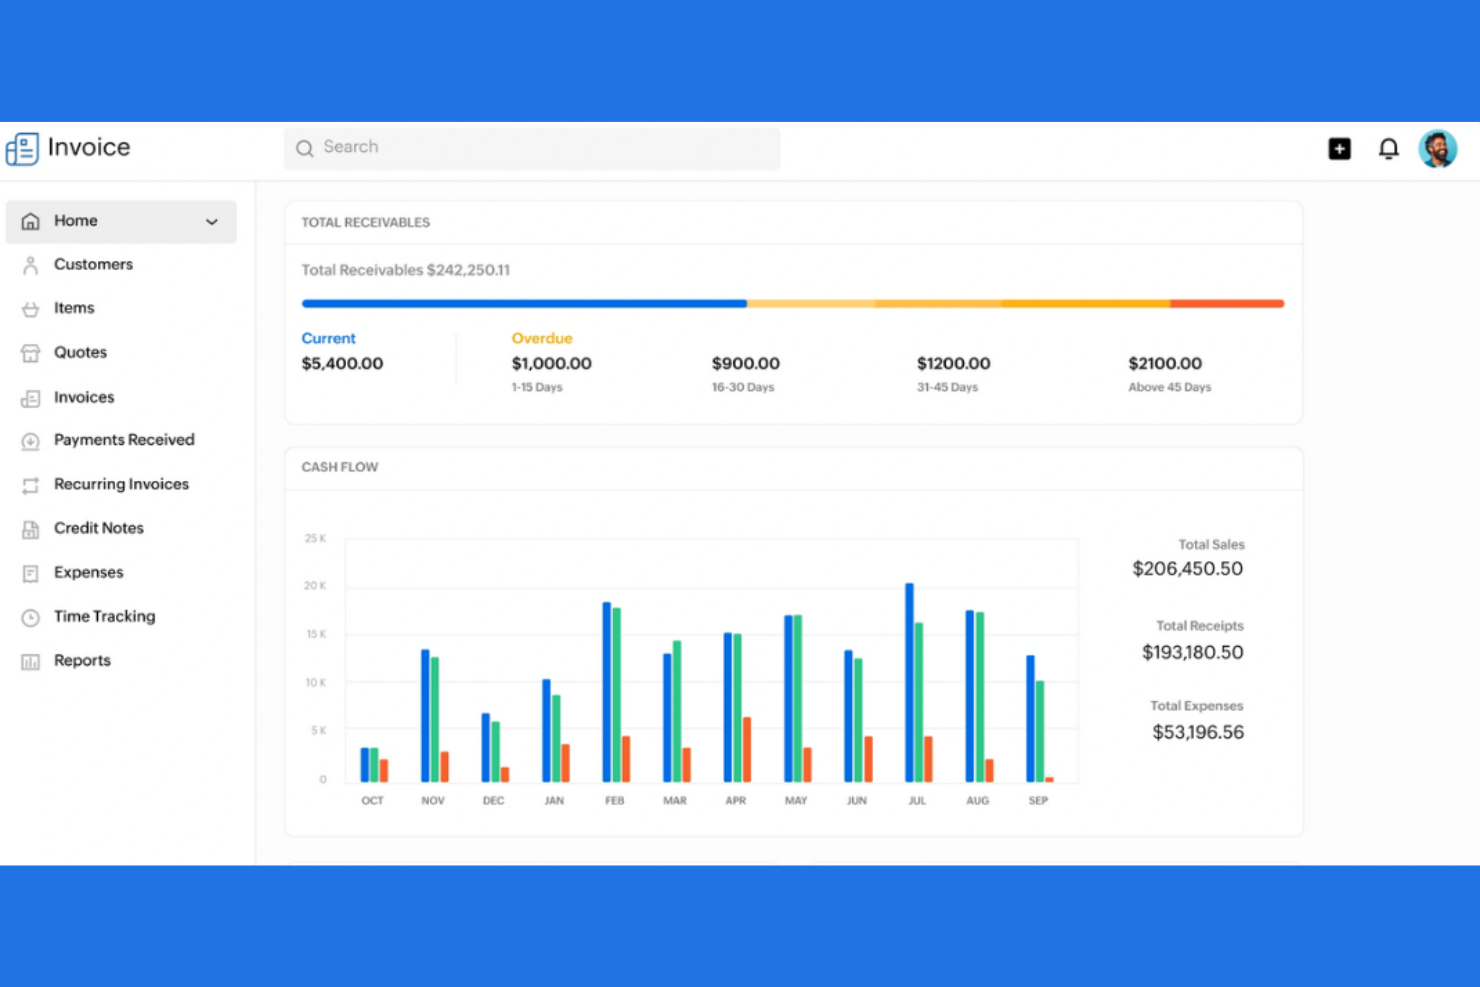Go to Invoices via its sidebar icon
The image size is (1480, 987).
click(x=30, y=397)
